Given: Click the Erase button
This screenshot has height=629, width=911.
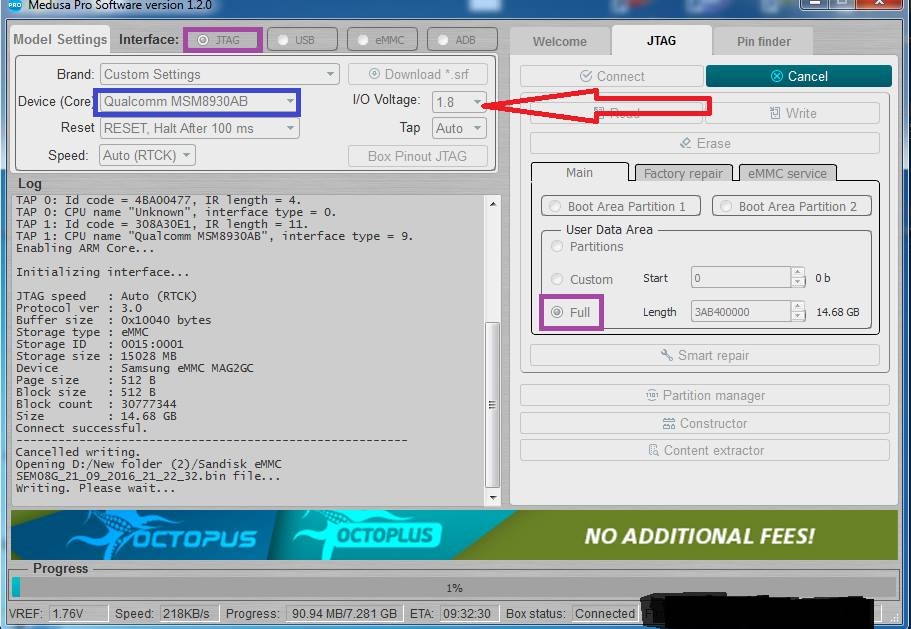Looking at the screenshot, I should tap(705, 143).
